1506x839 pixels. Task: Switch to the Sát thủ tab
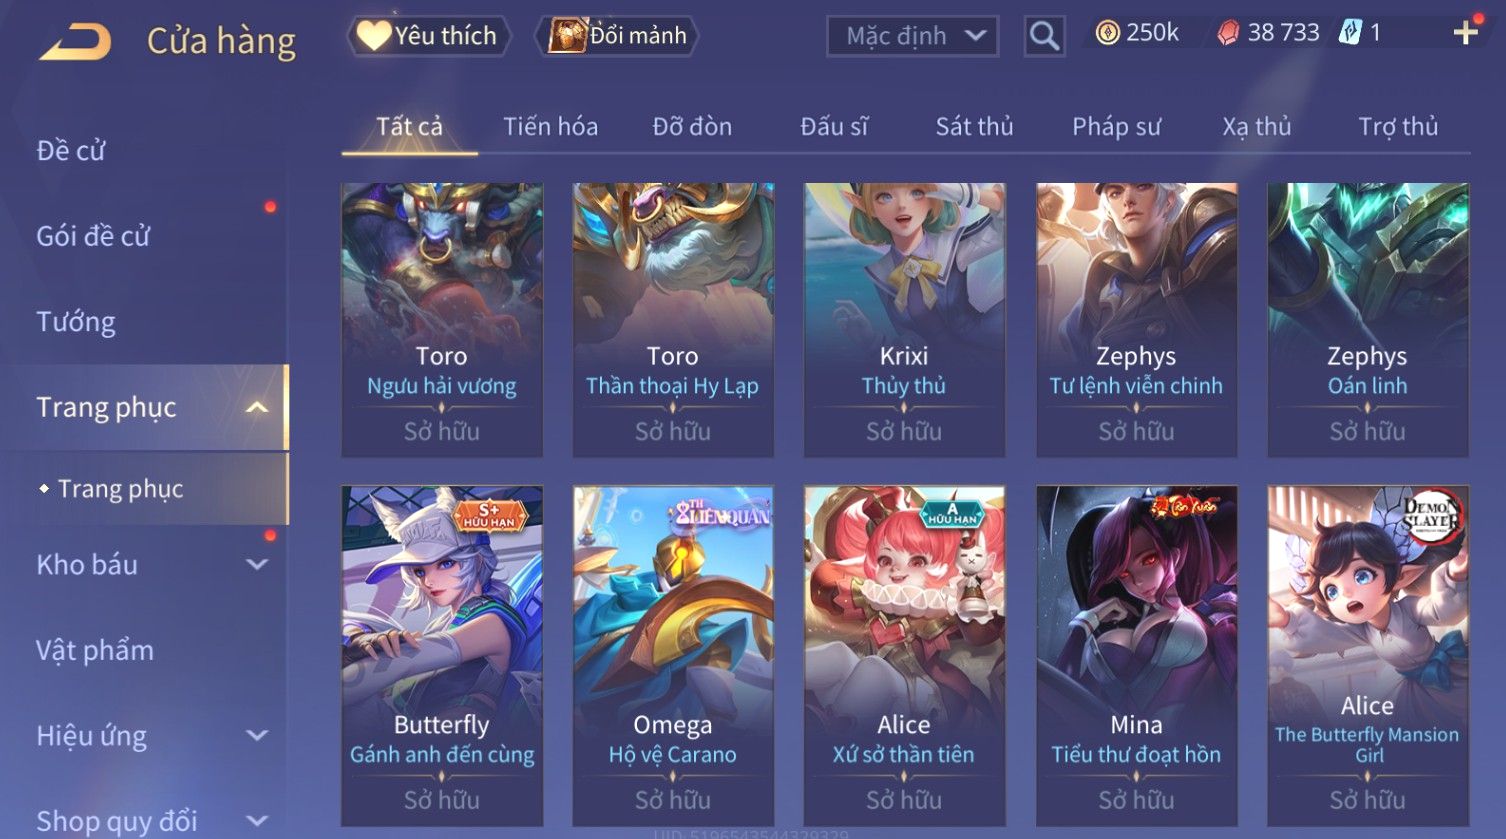point(974,127)
